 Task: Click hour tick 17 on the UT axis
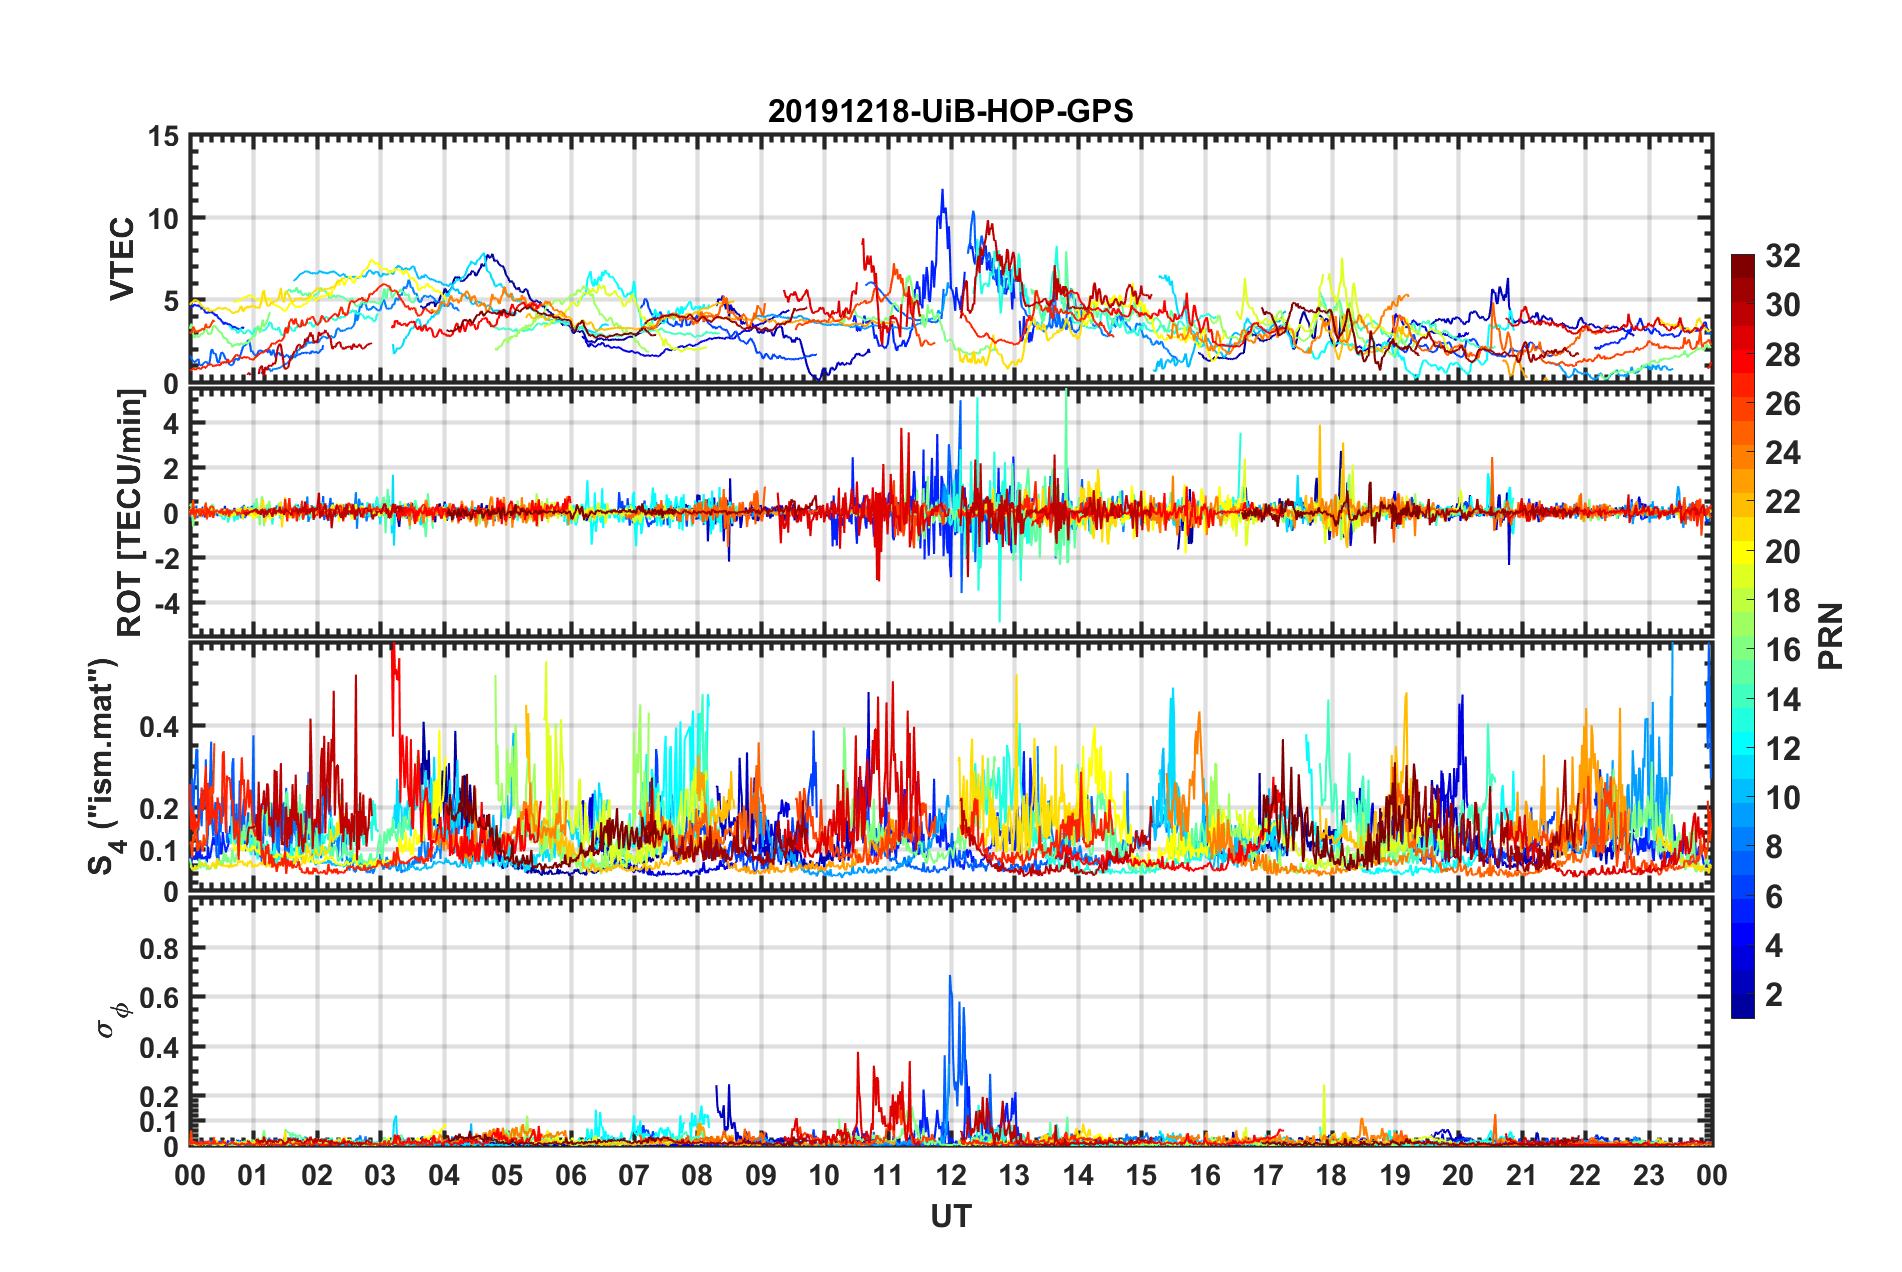[1268, 1175]
